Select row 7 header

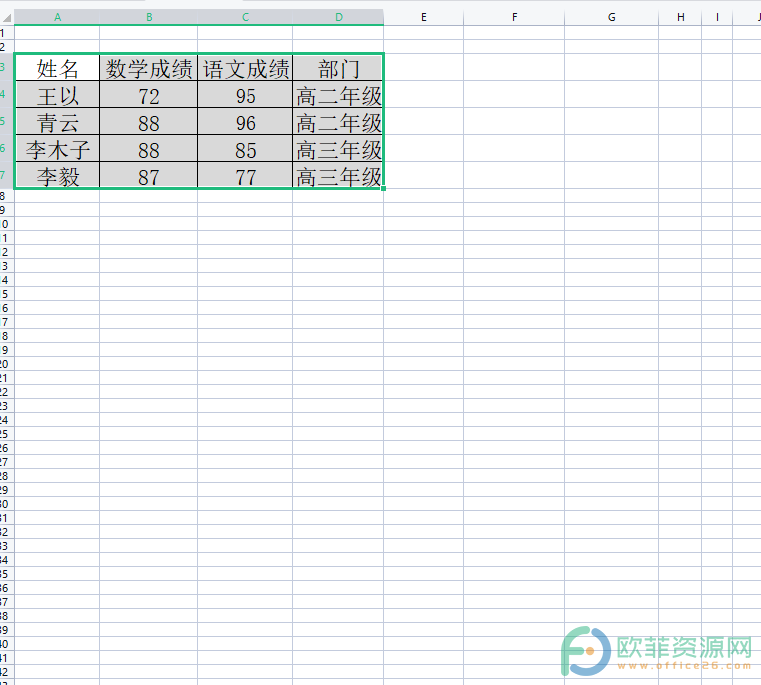(6, 175)
